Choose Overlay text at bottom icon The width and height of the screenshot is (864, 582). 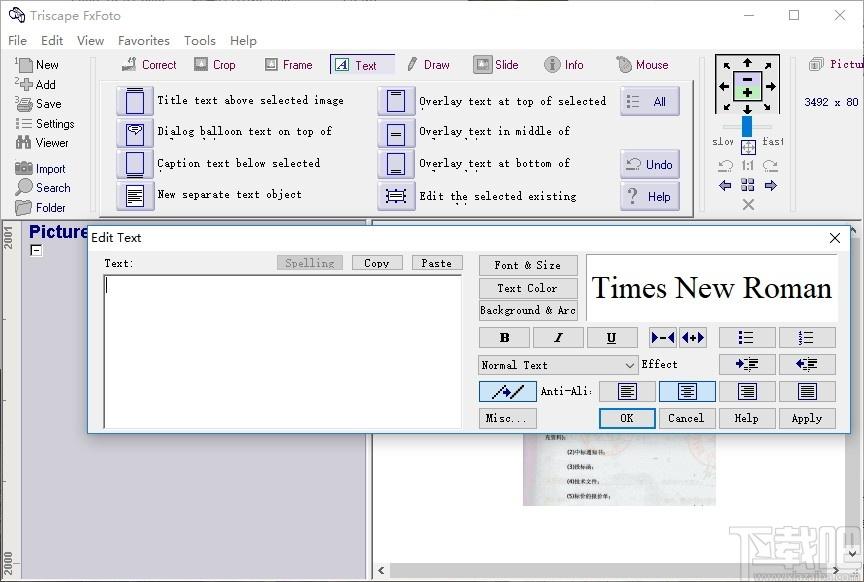tap(396, 164)
